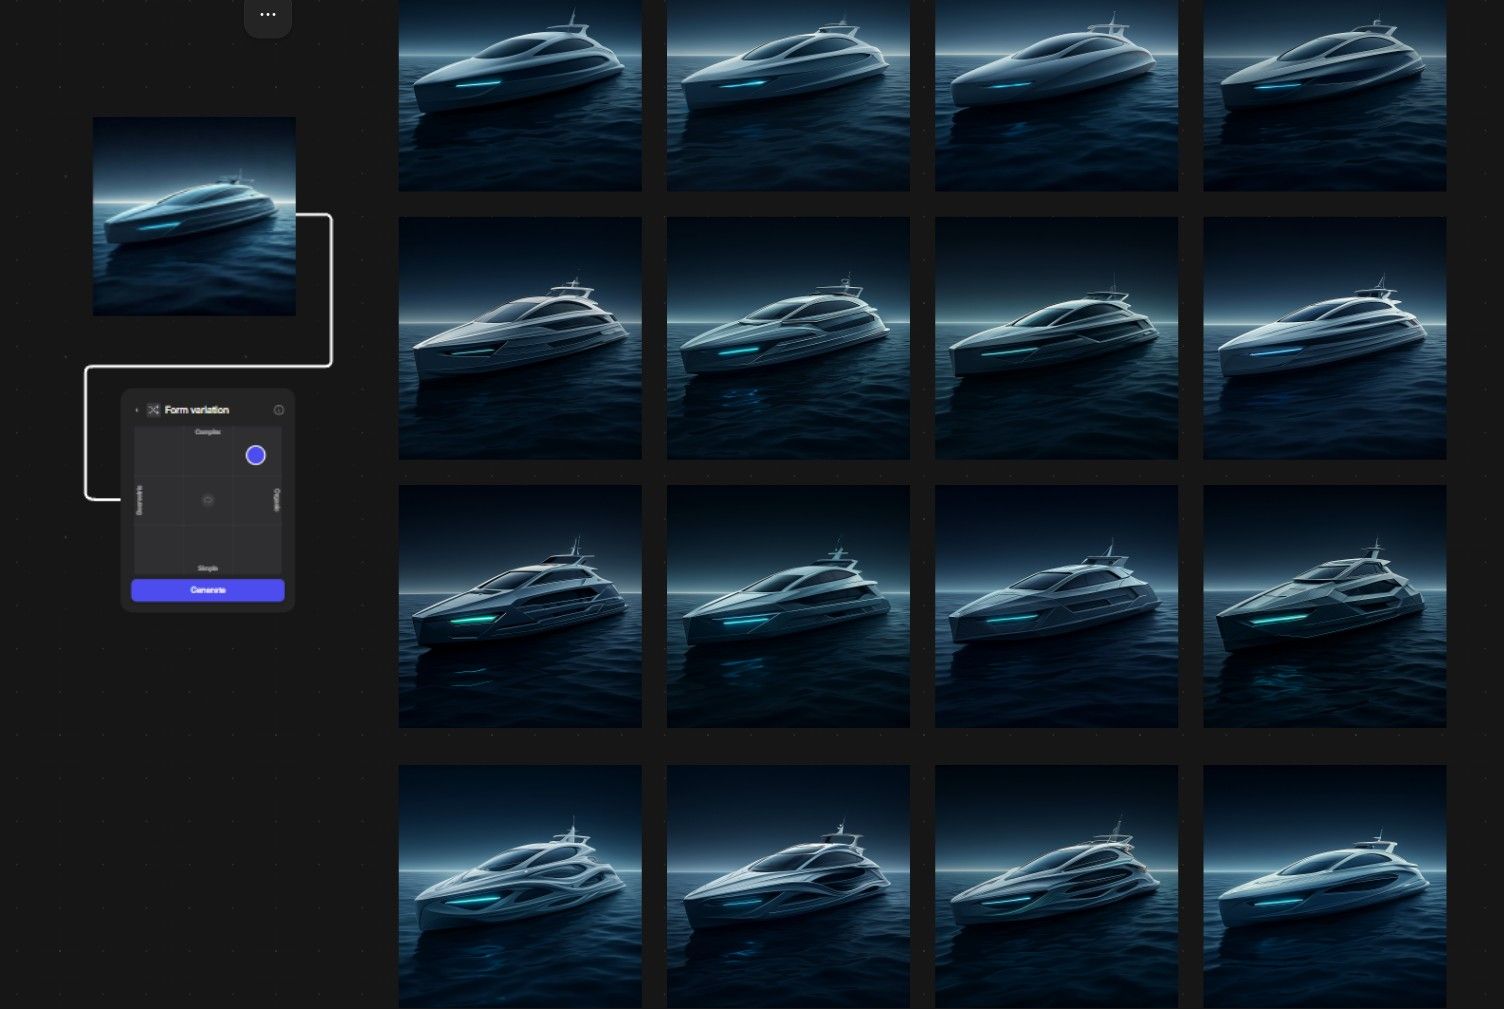The height and width of the screenshot is (1009, 1504).
Task: Click the center reset marker of the grid
Action: [208, 500]
